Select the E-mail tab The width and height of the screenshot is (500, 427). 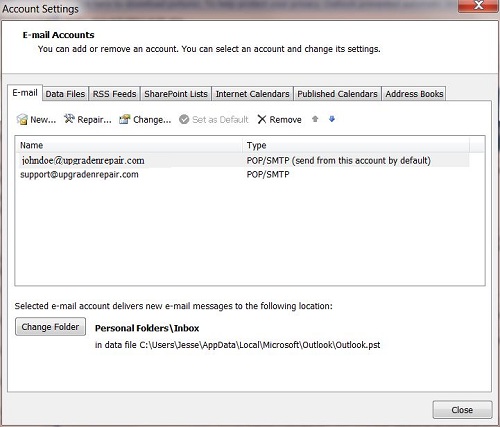(25, 93)
